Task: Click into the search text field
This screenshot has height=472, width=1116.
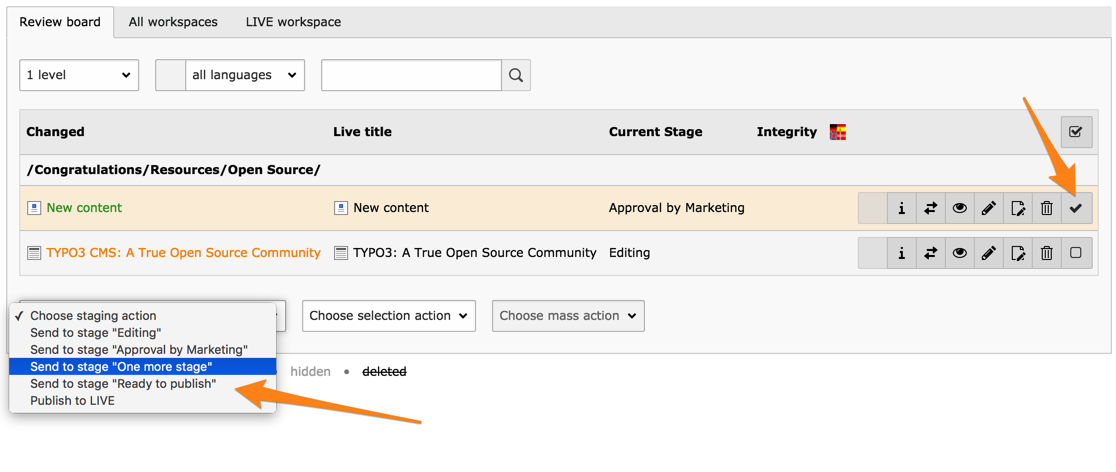Action: tap(411, 75)
